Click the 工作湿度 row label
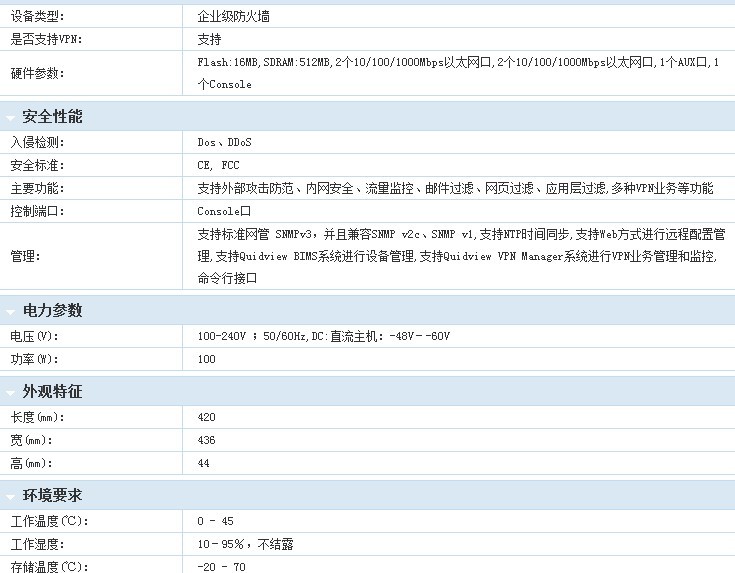 tap(36, 544)
